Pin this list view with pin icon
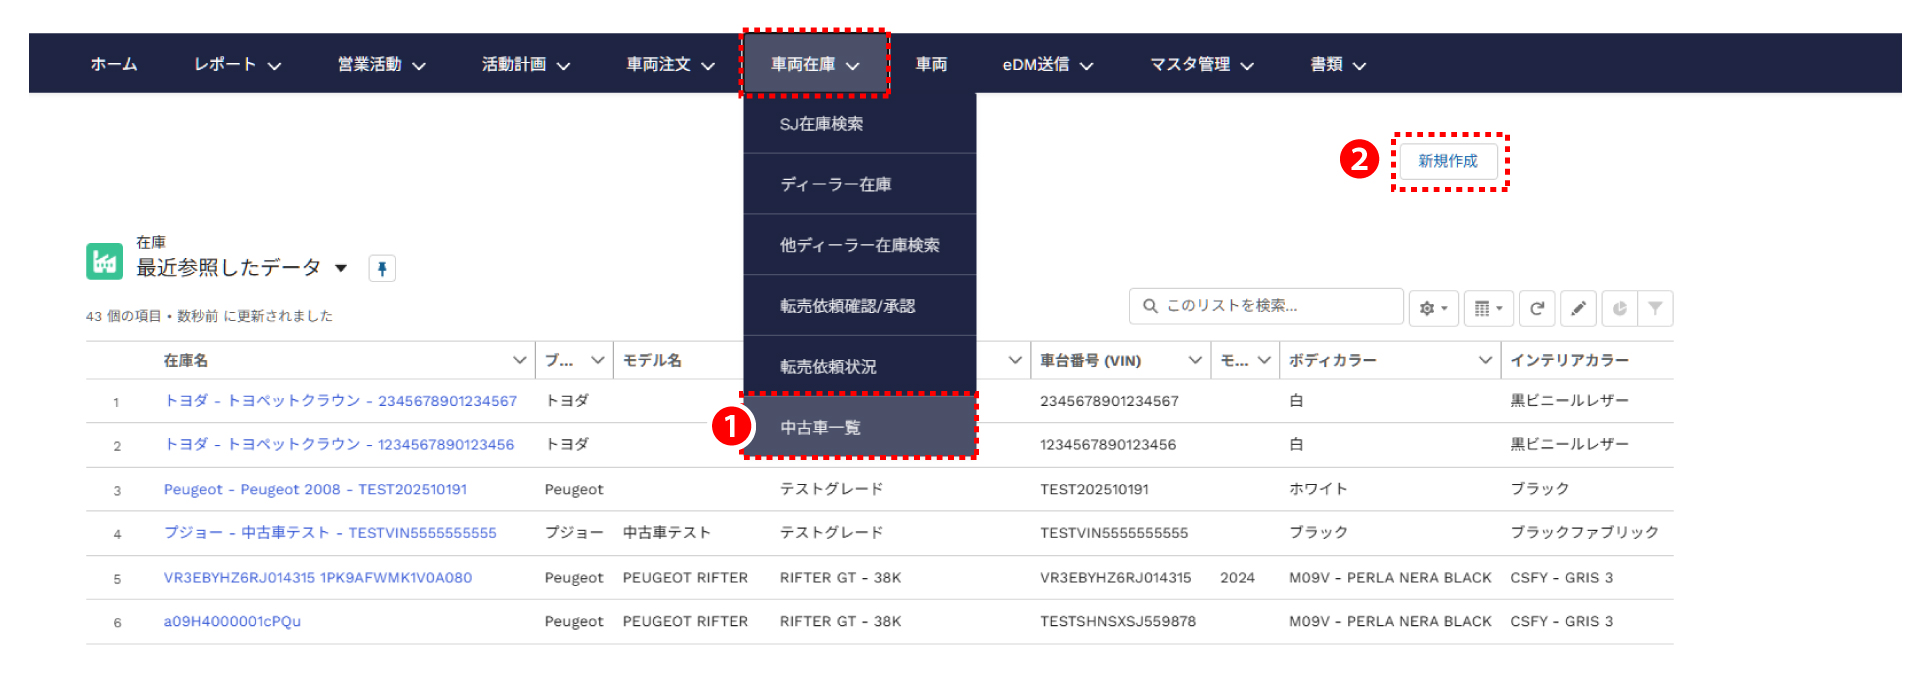Viewport: 1920px width, 693px height. click(382, 268)
